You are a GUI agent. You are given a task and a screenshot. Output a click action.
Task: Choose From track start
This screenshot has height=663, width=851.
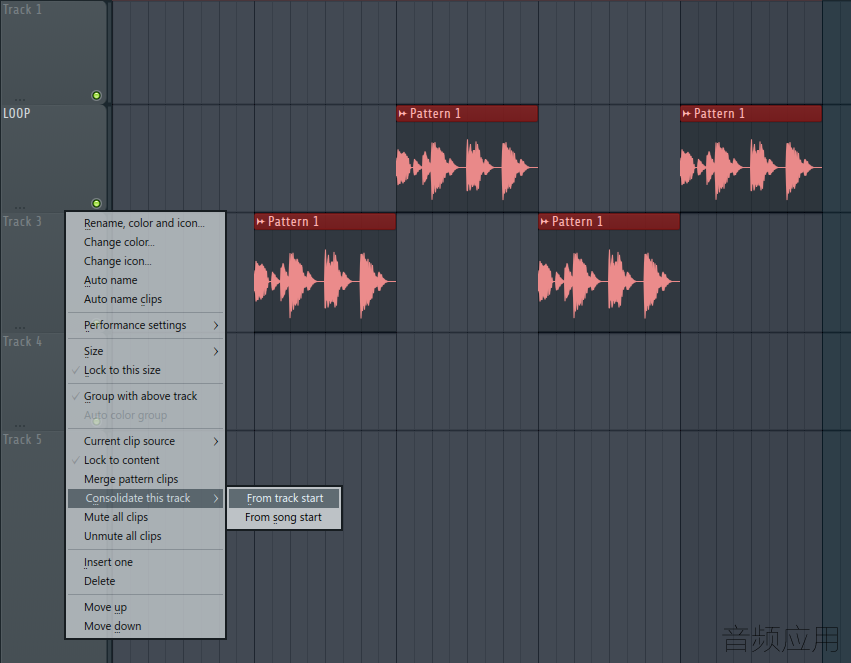tap(284, 498)
